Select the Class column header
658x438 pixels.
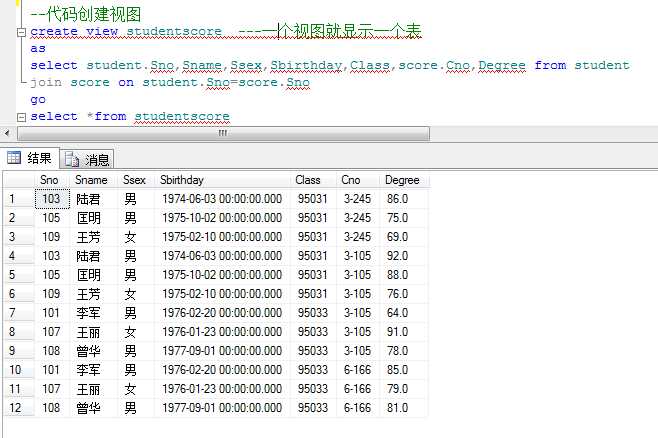coord(313,180)
